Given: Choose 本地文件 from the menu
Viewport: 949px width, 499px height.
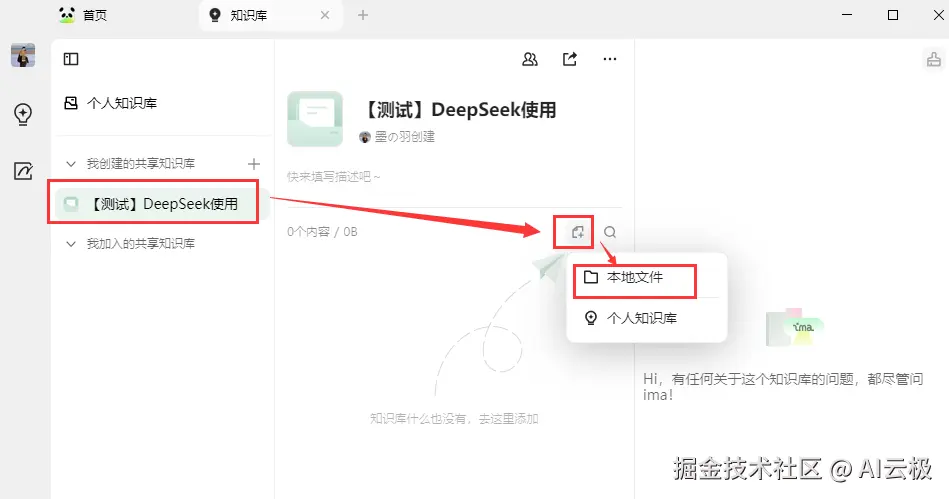Looking at the screenshot, I should (635, 277).
